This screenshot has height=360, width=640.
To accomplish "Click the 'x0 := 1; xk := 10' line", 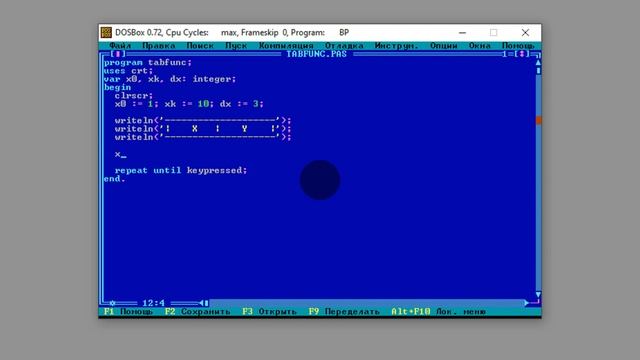I will click(189, 104).
